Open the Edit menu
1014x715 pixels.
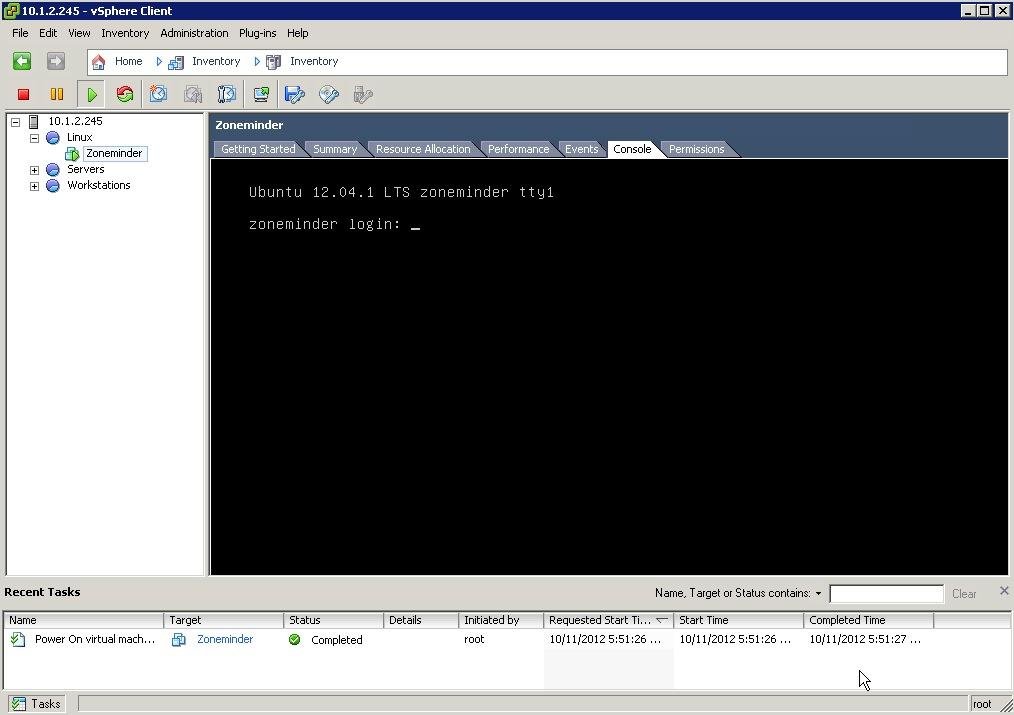click(x=48, y=33)
